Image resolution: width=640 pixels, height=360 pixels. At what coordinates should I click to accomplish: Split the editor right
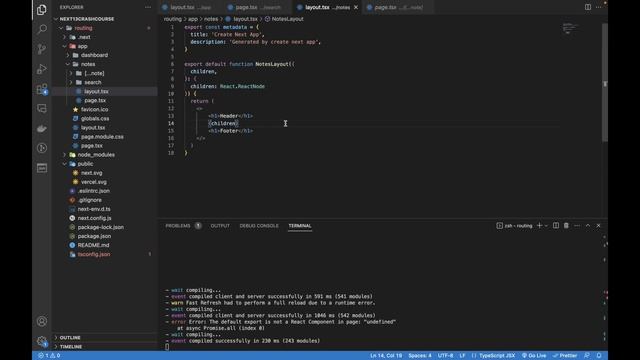588,7
